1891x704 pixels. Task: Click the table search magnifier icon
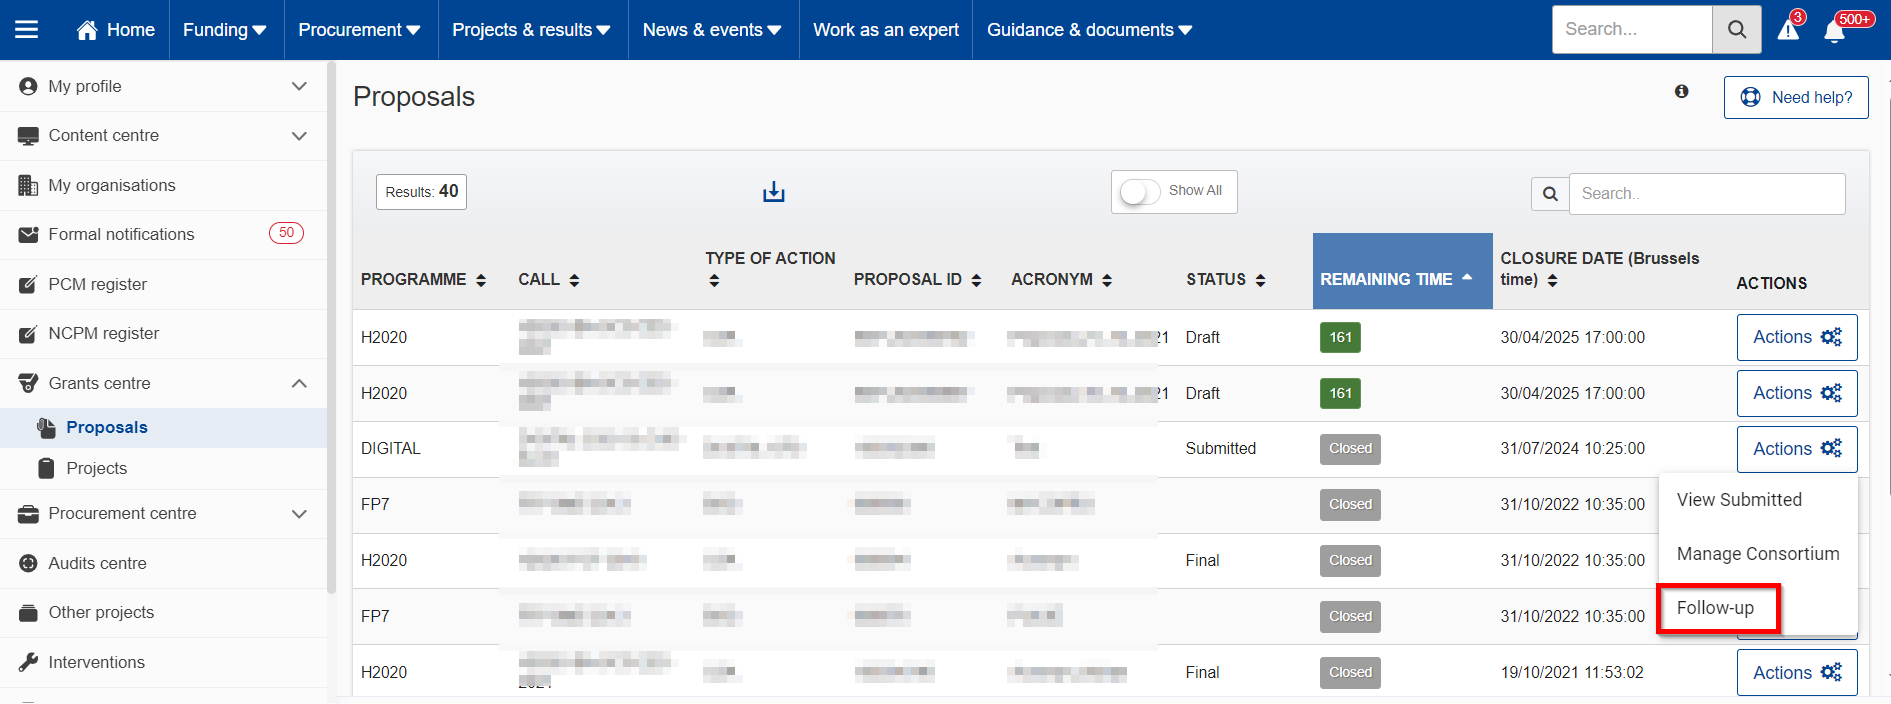coord(1550,194)
